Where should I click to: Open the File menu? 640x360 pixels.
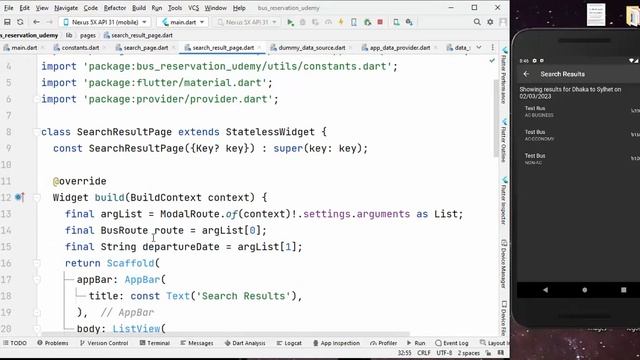pos(9,8)
